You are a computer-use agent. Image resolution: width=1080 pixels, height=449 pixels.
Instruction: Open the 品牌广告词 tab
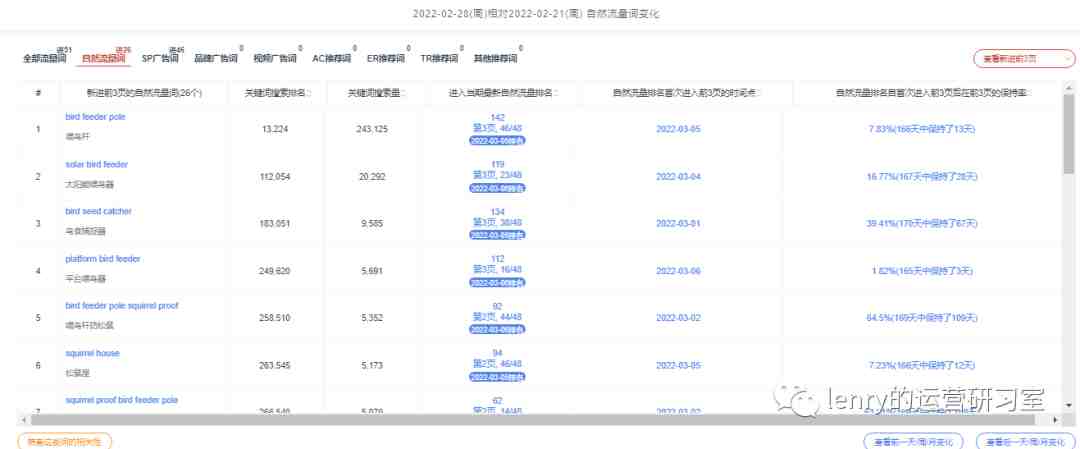216,59
